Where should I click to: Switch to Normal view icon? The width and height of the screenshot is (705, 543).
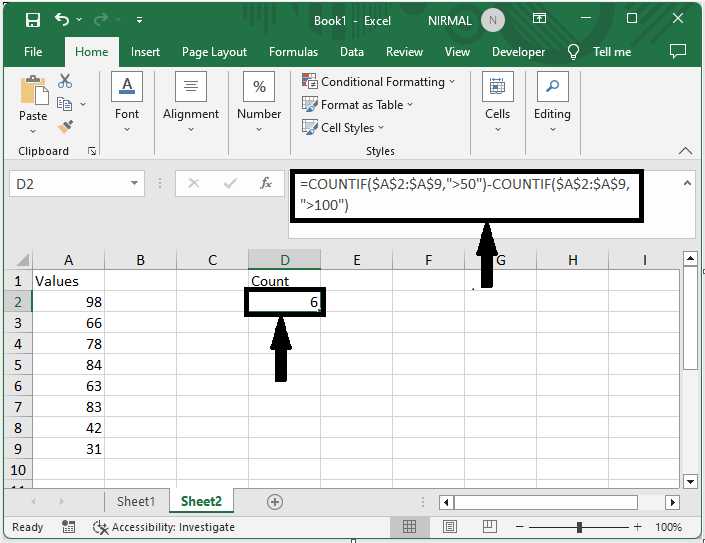[x=409, y=526]
